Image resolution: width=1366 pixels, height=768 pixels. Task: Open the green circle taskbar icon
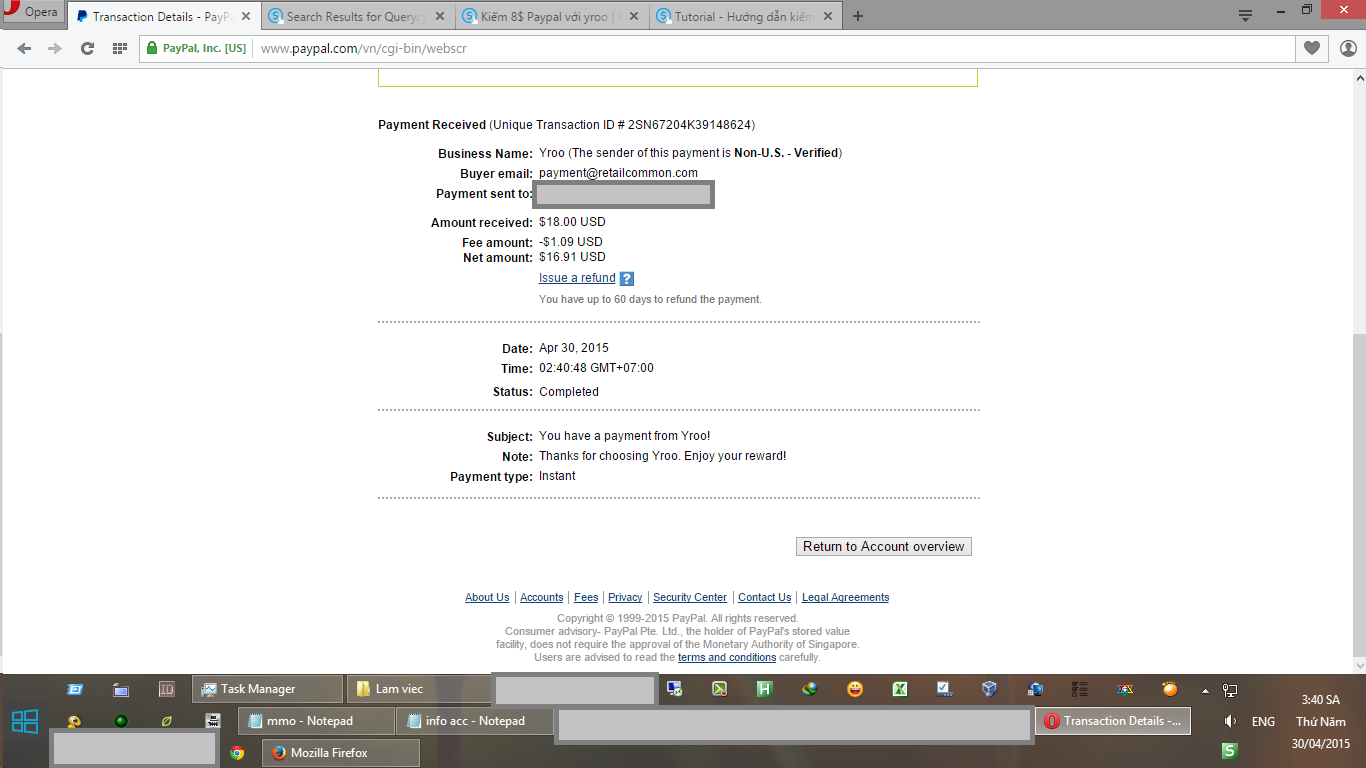[120, 721]
